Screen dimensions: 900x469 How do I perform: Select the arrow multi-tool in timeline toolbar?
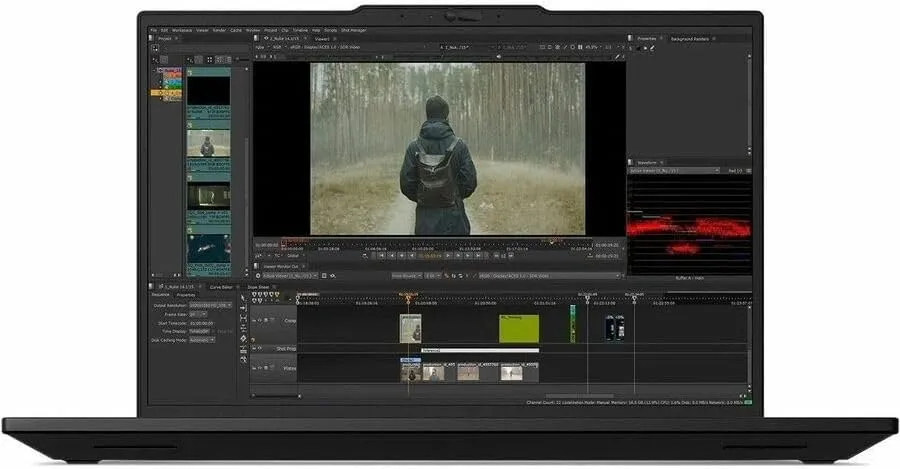pyautogui.click(x=243, y=298)
